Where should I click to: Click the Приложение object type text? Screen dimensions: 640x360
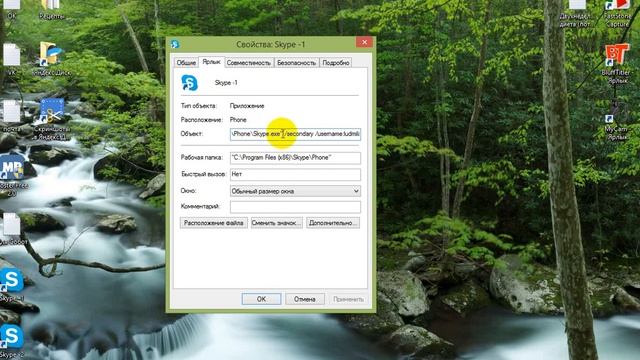point(247,106)
